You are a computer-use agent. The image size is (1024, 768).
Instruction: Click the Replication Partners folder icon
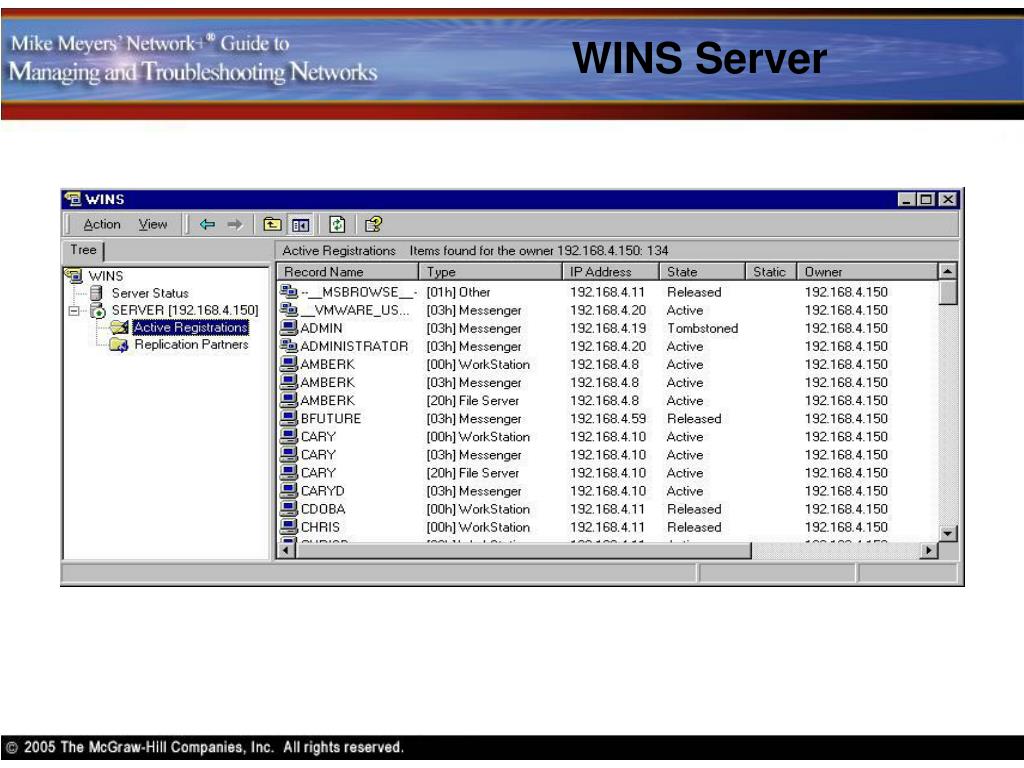click(x=119, y=344)
